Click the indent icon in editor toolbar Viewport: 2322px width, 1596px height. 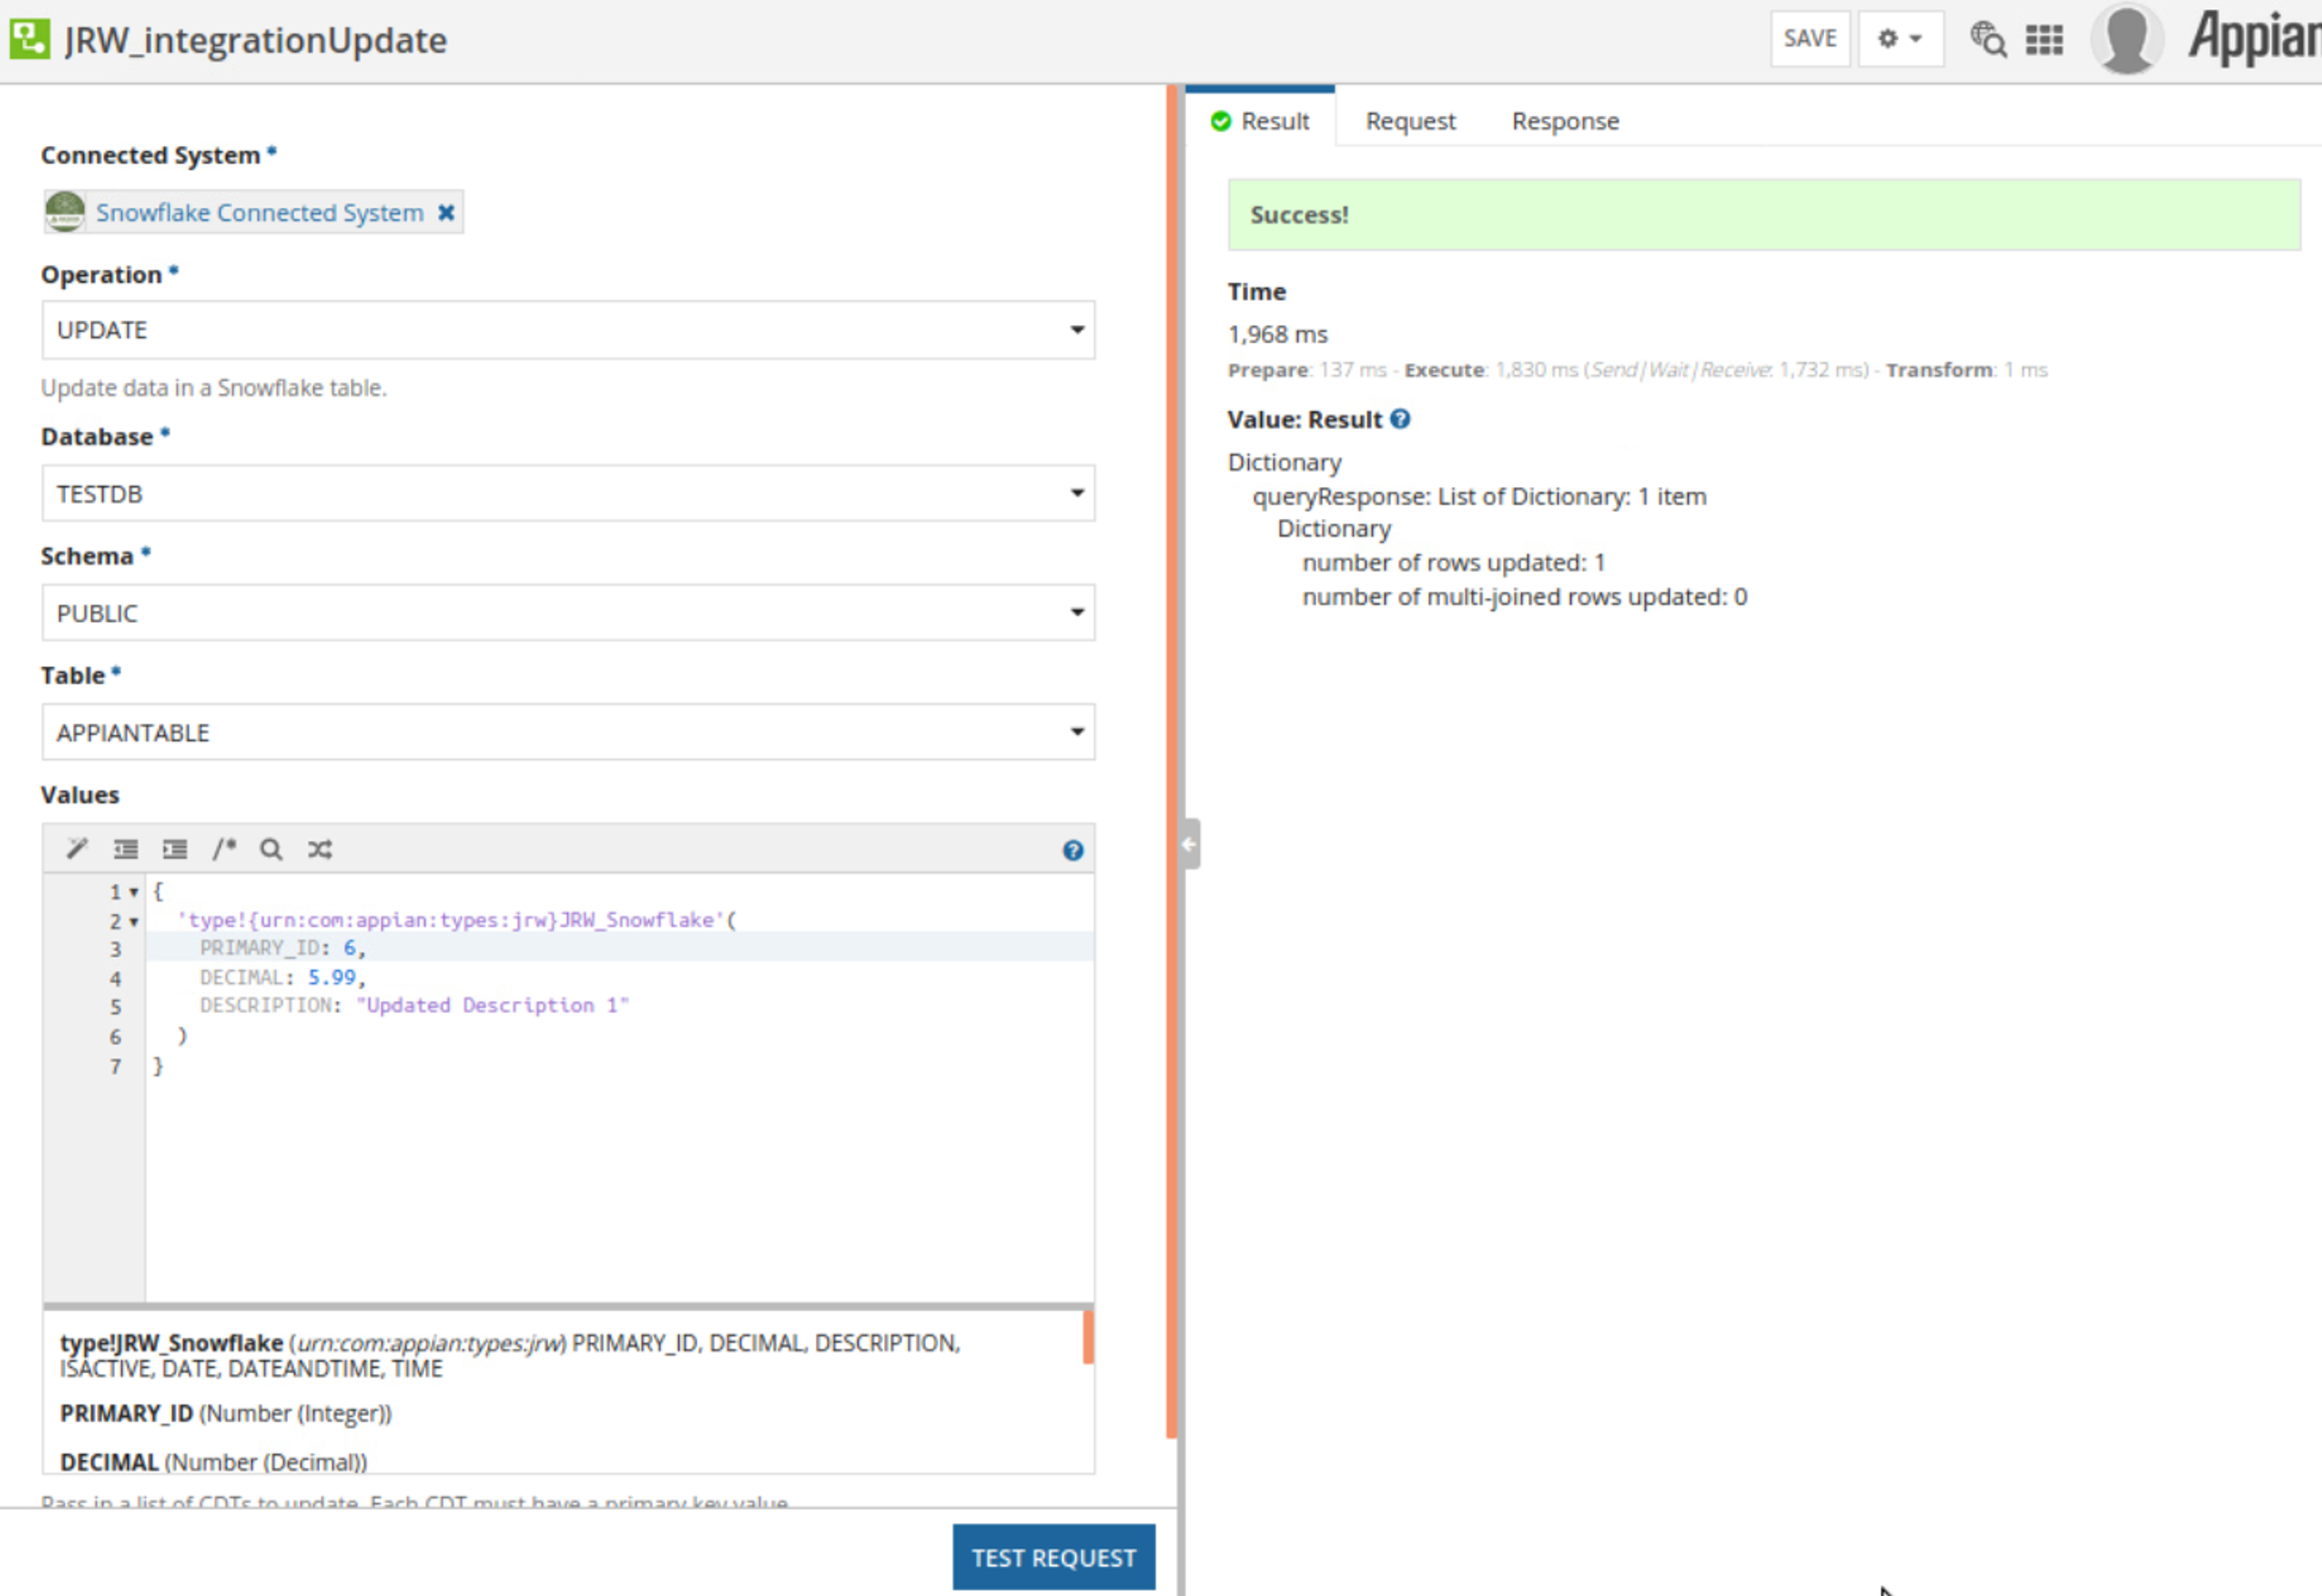pos(175,849)
